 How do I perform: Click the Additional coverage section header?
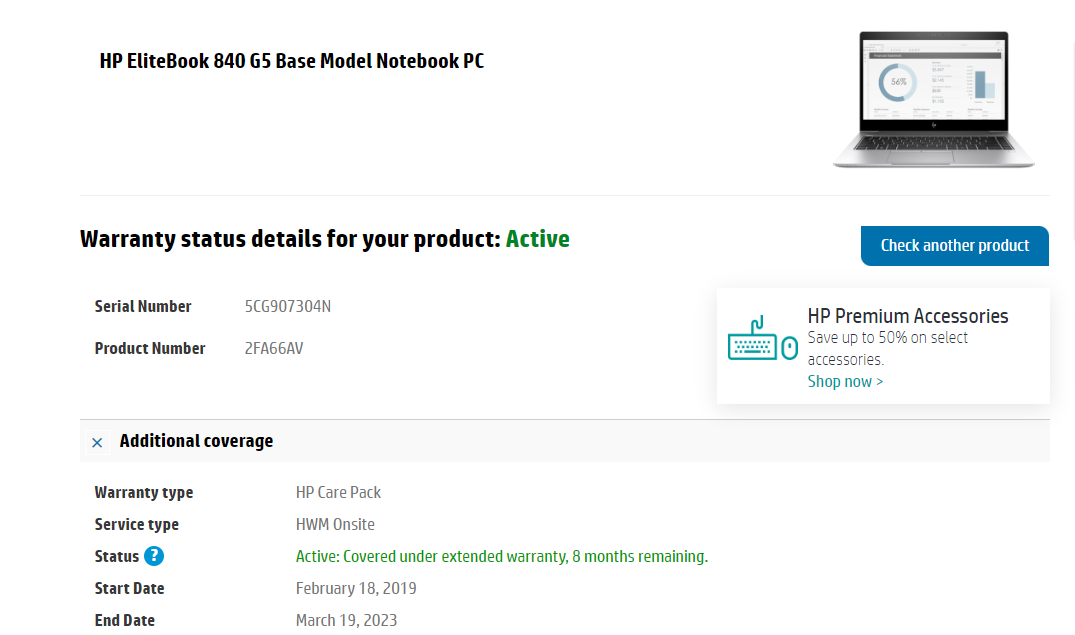196,441
